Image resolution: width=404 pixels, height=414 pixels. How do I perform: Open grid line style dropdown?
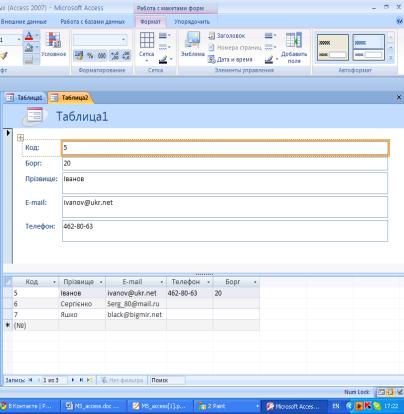165,47
